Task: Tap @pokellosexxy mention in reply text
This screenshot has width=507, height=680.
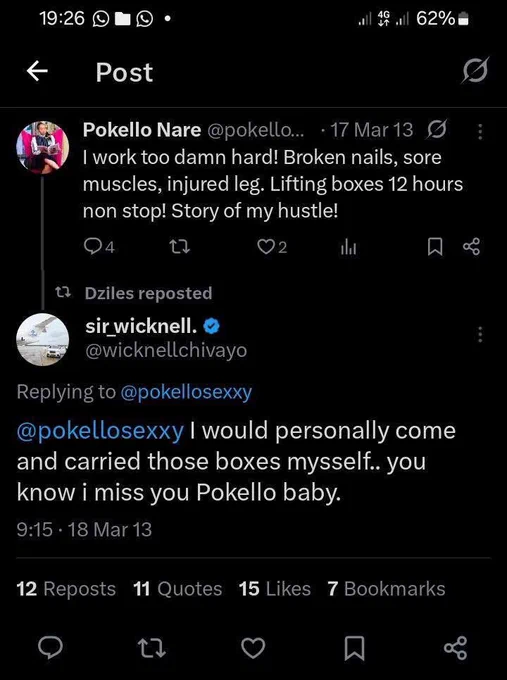Action: click(100, 432)
